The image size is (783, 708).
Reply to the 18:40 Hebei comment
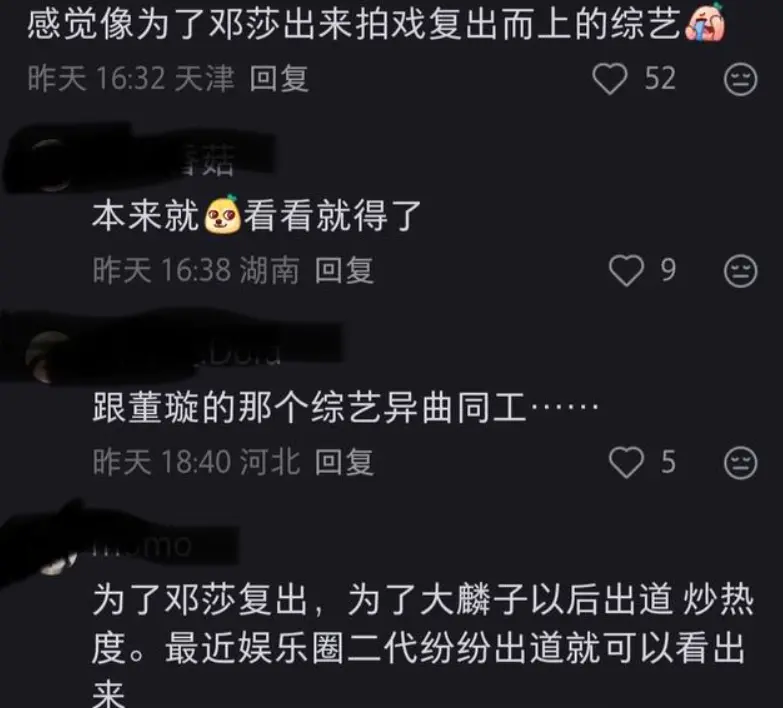[344, 462]
